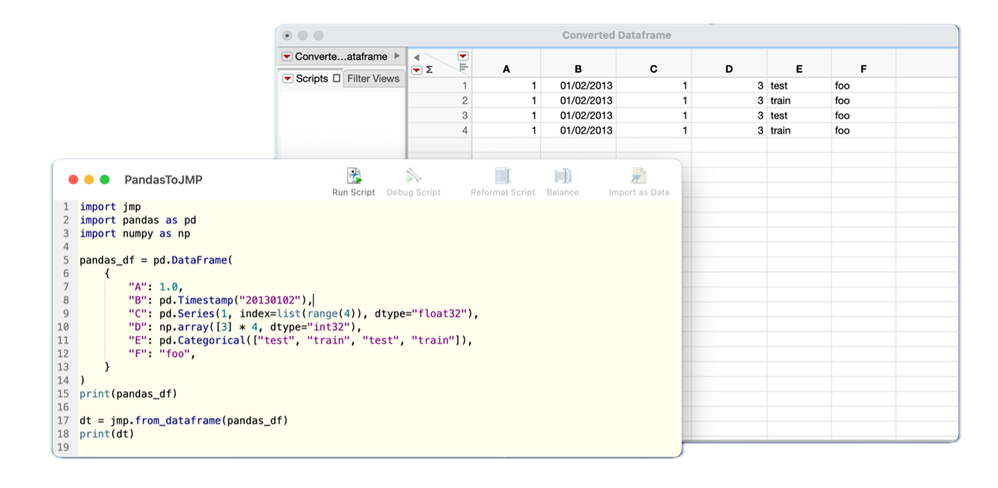This screenshot has width=998, height=488.
Task: Select column header D
Action: [x=729, y=69]
